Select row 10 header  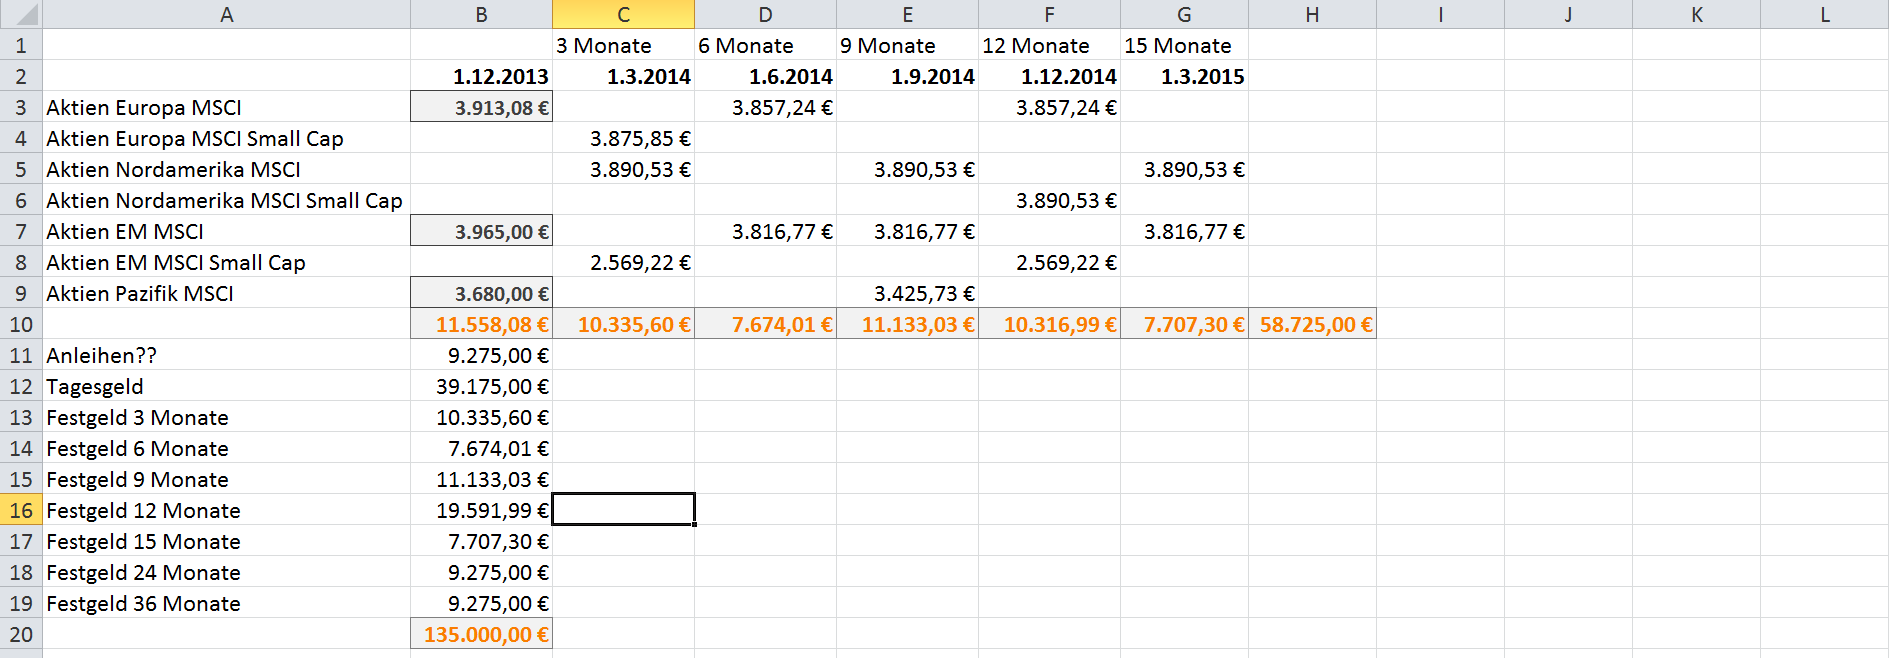tap(20, 324)
